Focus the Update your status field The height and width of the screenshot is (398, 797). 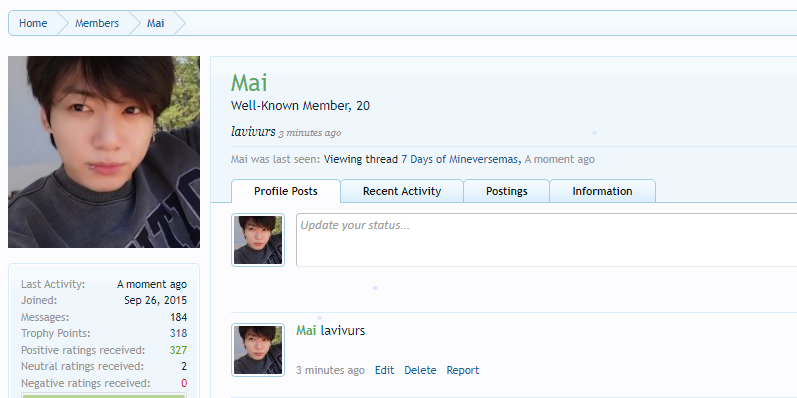[x=546, y=240]
